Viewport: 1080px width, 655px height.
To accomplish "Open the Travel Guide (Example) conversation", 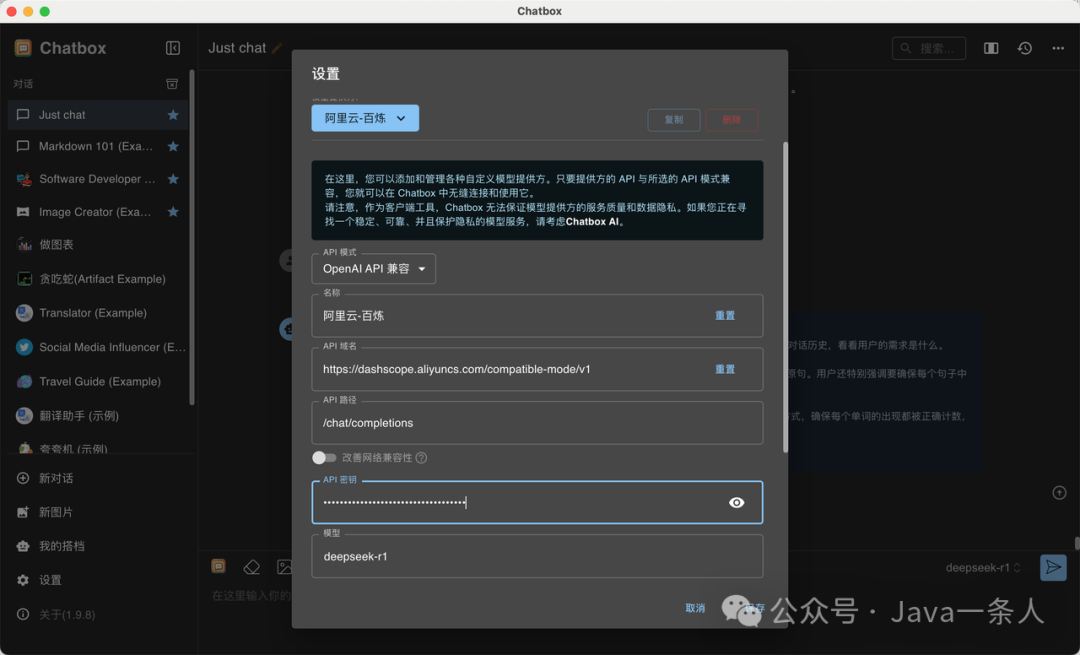I will [97, 382].
